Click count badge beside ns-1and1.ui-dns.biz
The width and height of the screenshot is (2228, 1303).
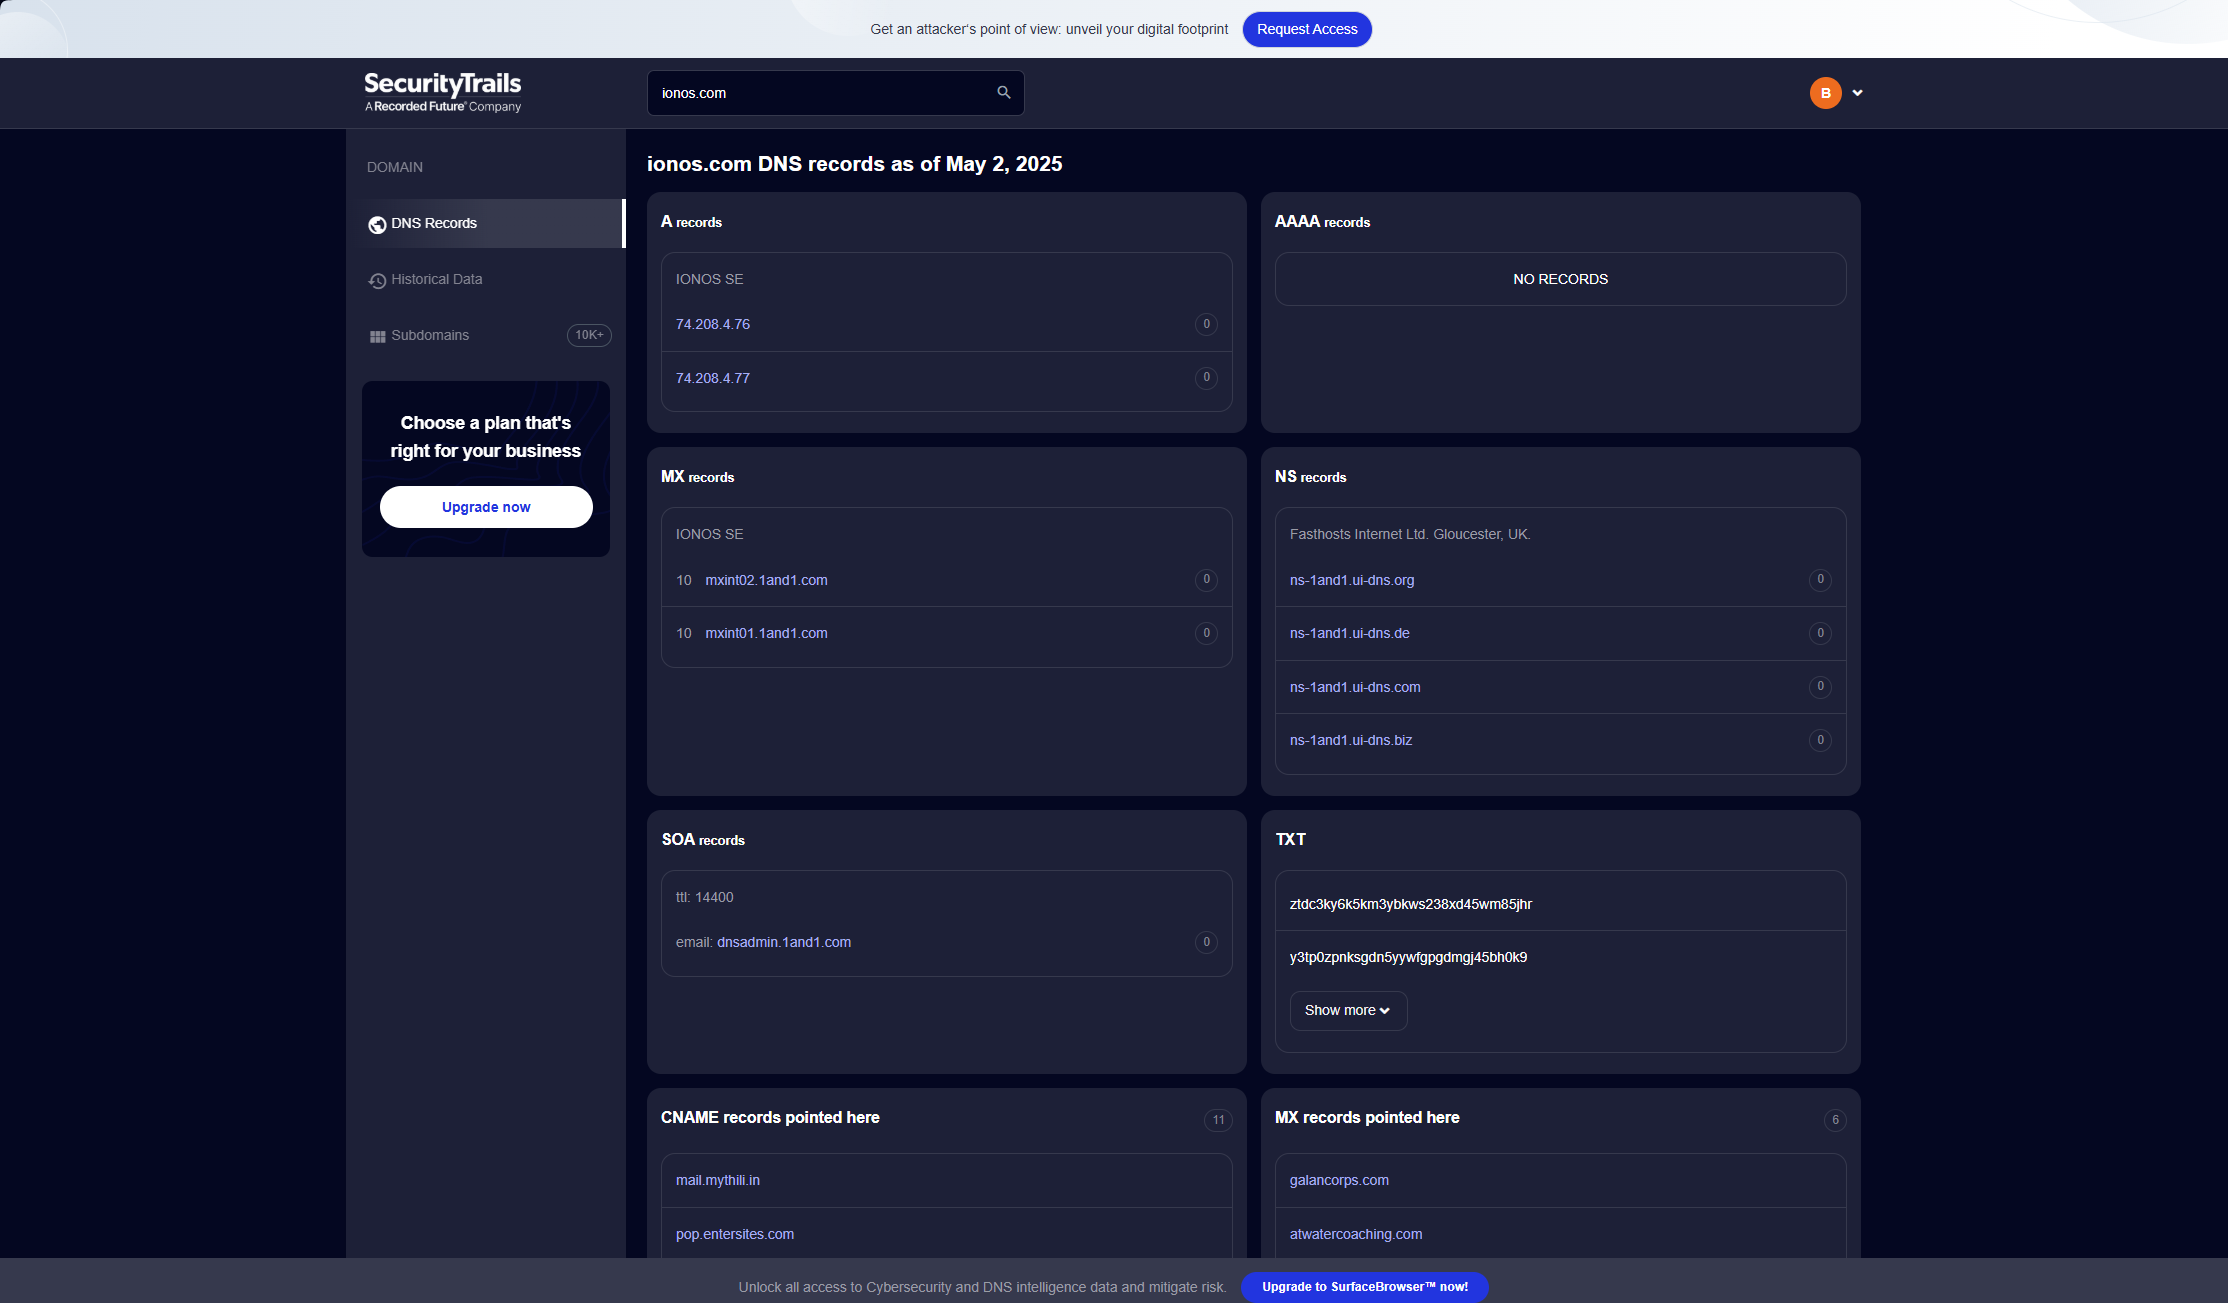1820,740
